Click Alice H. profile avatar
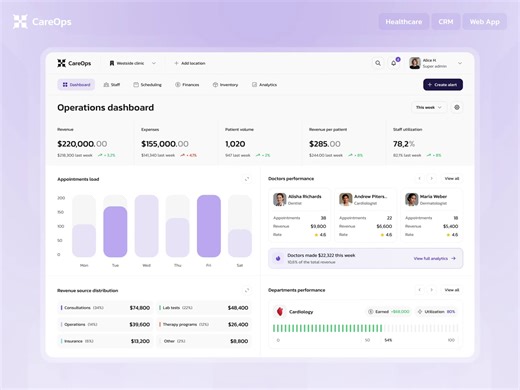The height and width of the screenshot is (390, 520). tap(415, 63)
